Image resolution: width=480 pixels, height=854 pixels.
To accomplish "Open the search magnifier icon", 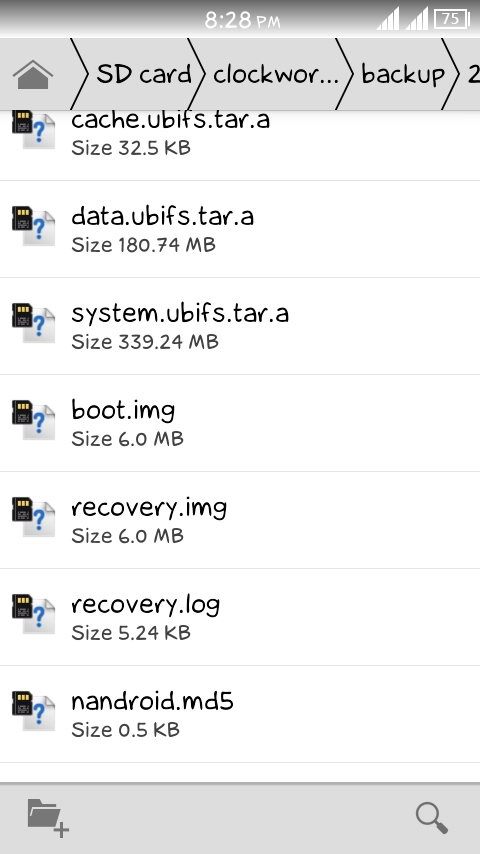I will 432,818.
